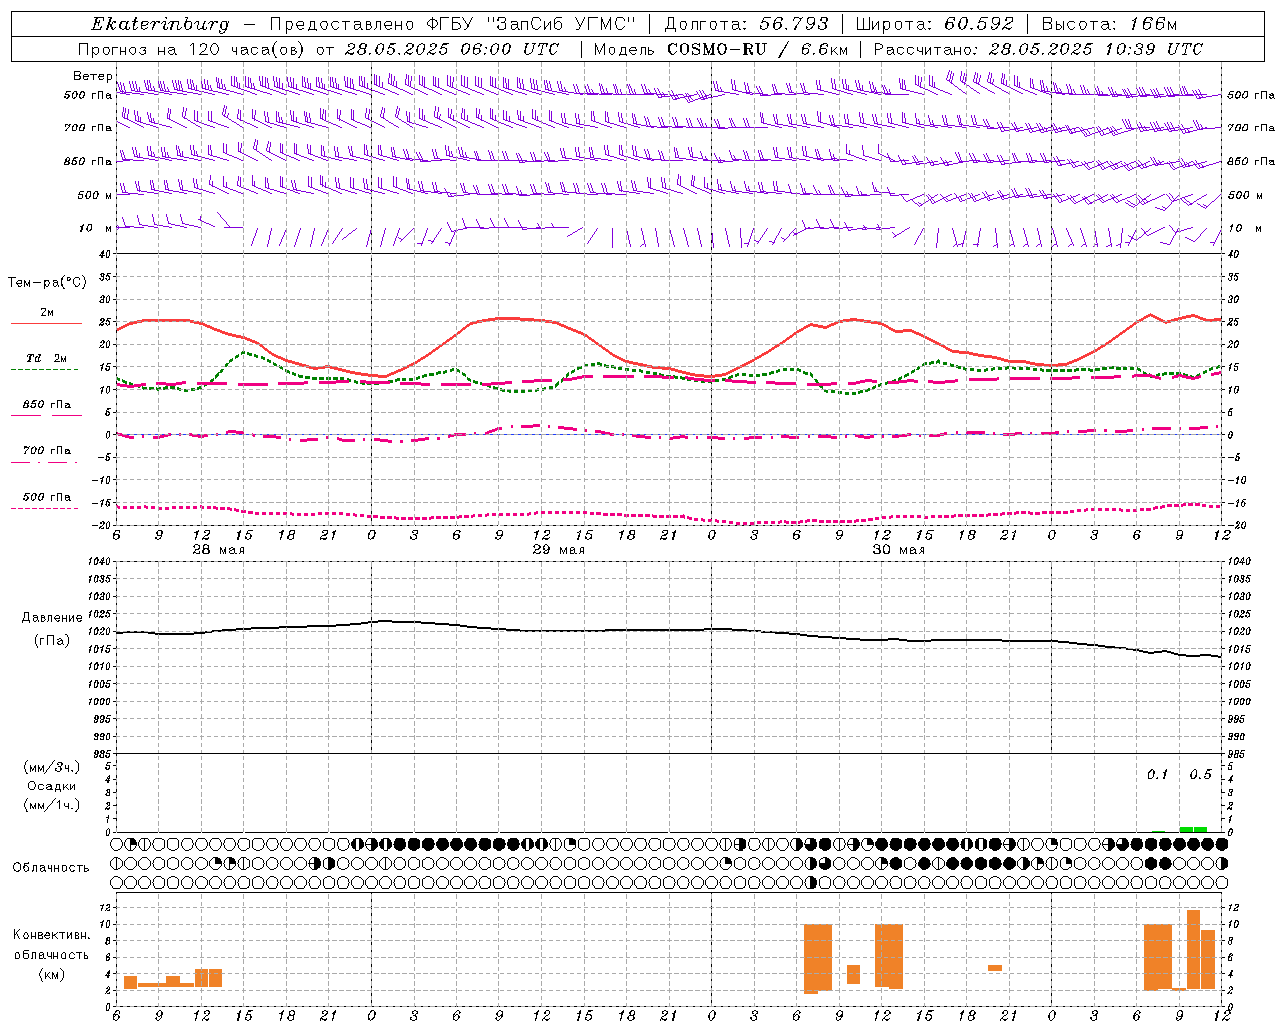Click the 'Модель COSMO-RU / 6.6км' model label
The height and width of the screenshot is (1024, 1280).
pyautogui.click(x=720, y=49)
